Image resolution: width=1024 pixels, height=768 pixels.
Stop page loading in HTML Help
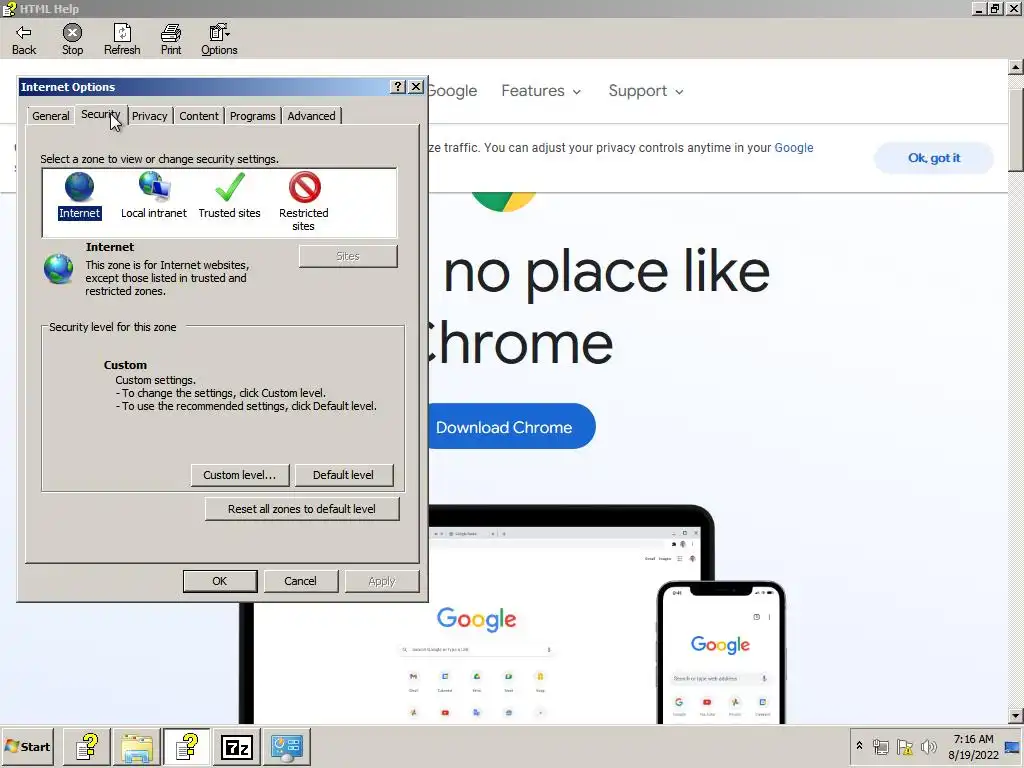click(x=72, y=39)
